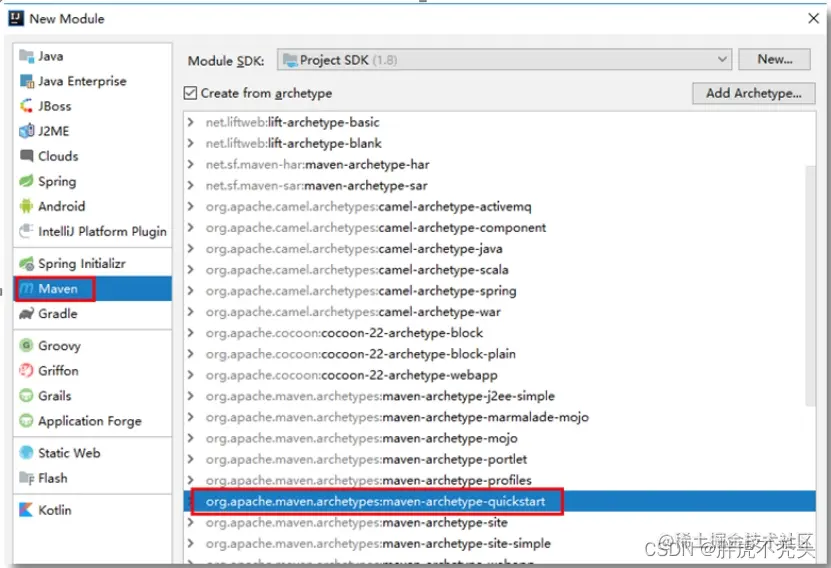Click the Add Archetype... button
831x568 pixels.
click(x=754, y=93)
